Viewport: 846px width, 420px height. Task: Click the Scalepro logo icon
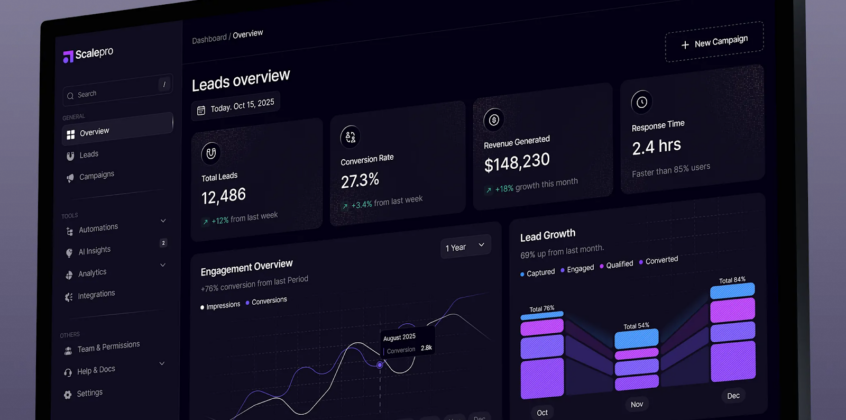[x=68, y=57]
